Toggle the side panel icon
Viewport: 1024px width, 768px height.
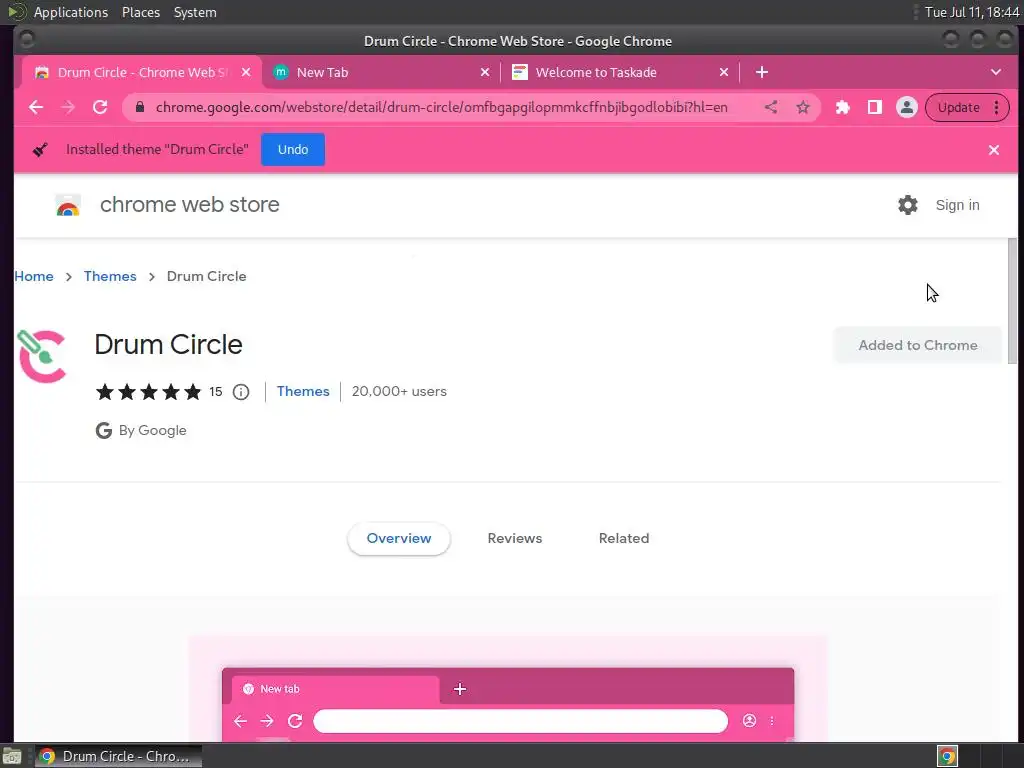(x=874, y=108)
